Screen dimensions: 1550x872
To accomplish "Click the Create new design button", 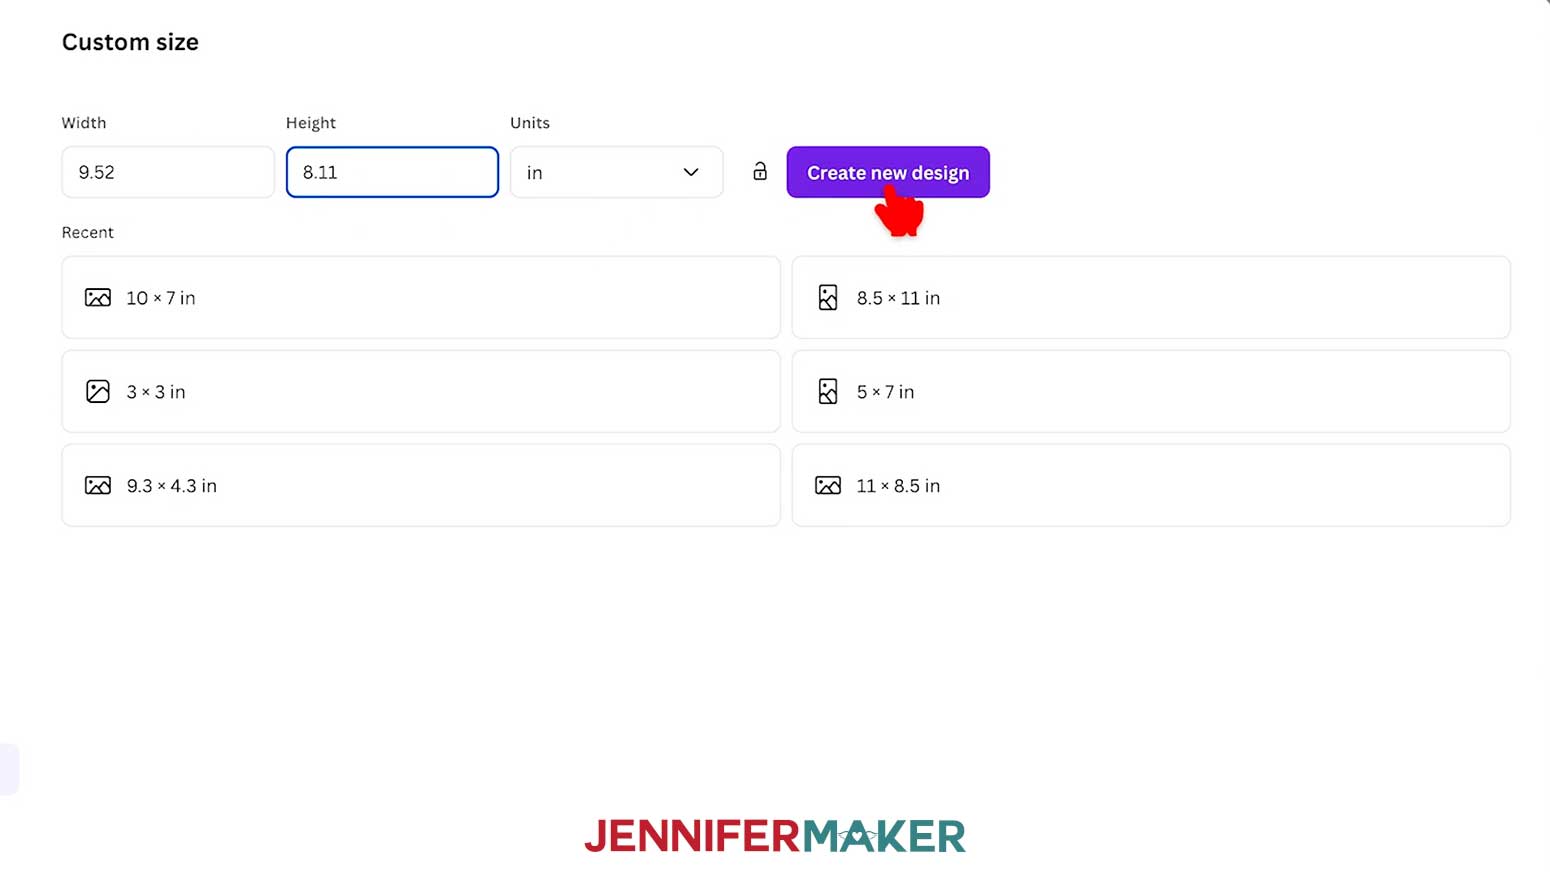I will point(888,172).
